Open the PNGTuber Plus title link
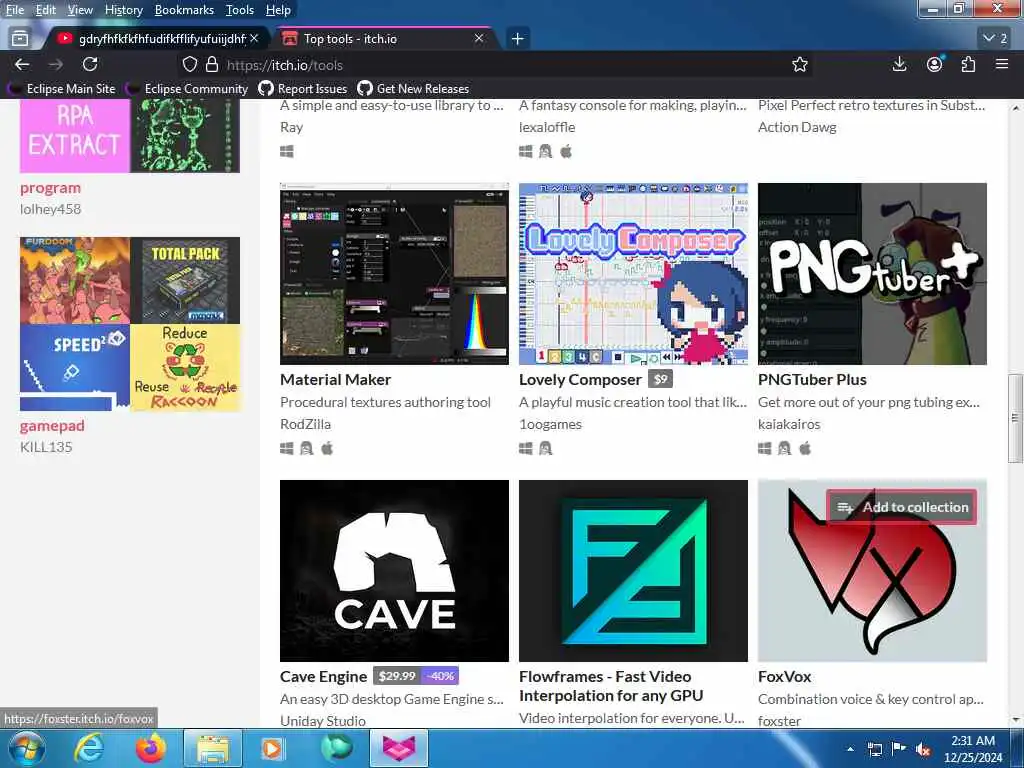1024x768 pixels. 812,379
